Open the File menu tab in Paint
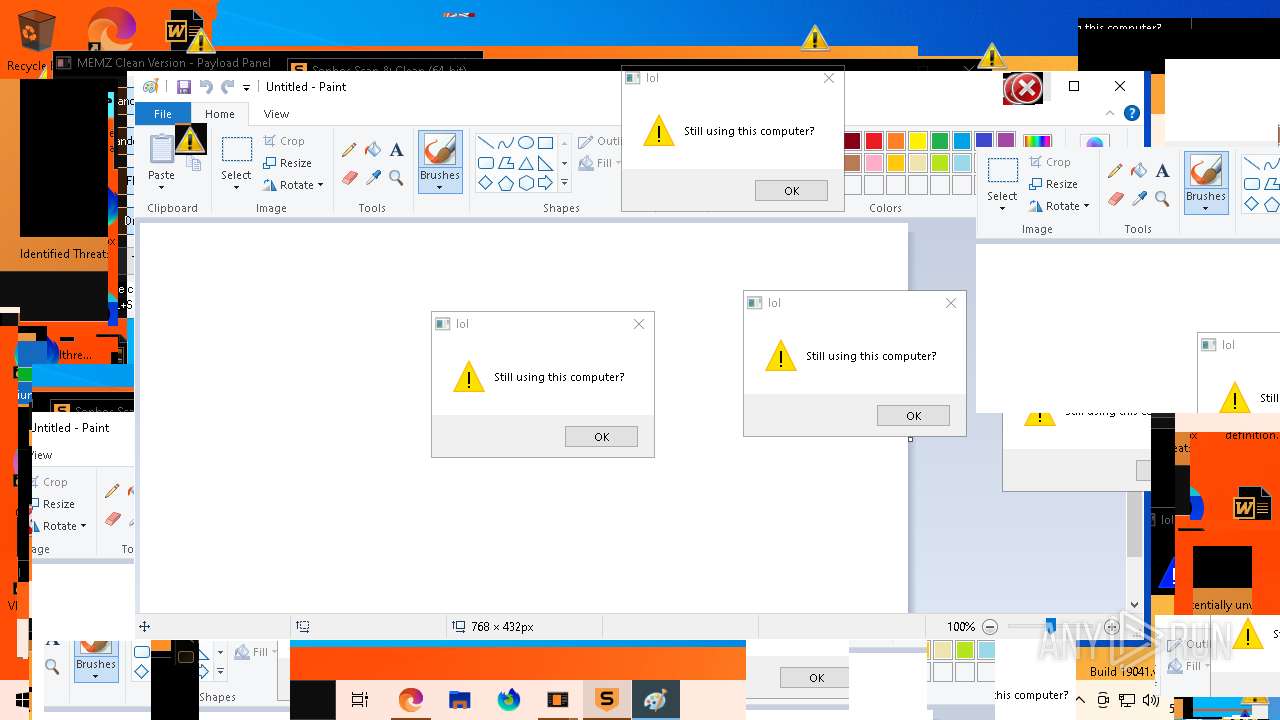This screenshot has height=720, width=1280. tap(162, 114)
